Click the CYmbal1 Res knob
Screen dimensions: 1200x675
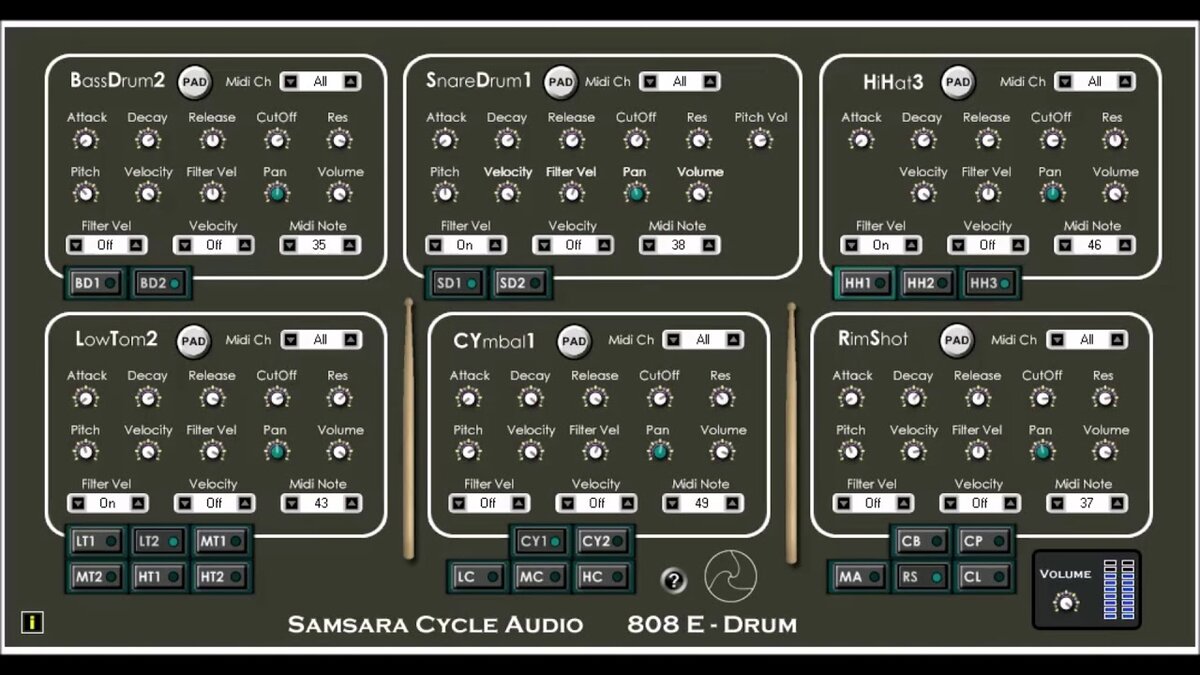tap(720, 397)
